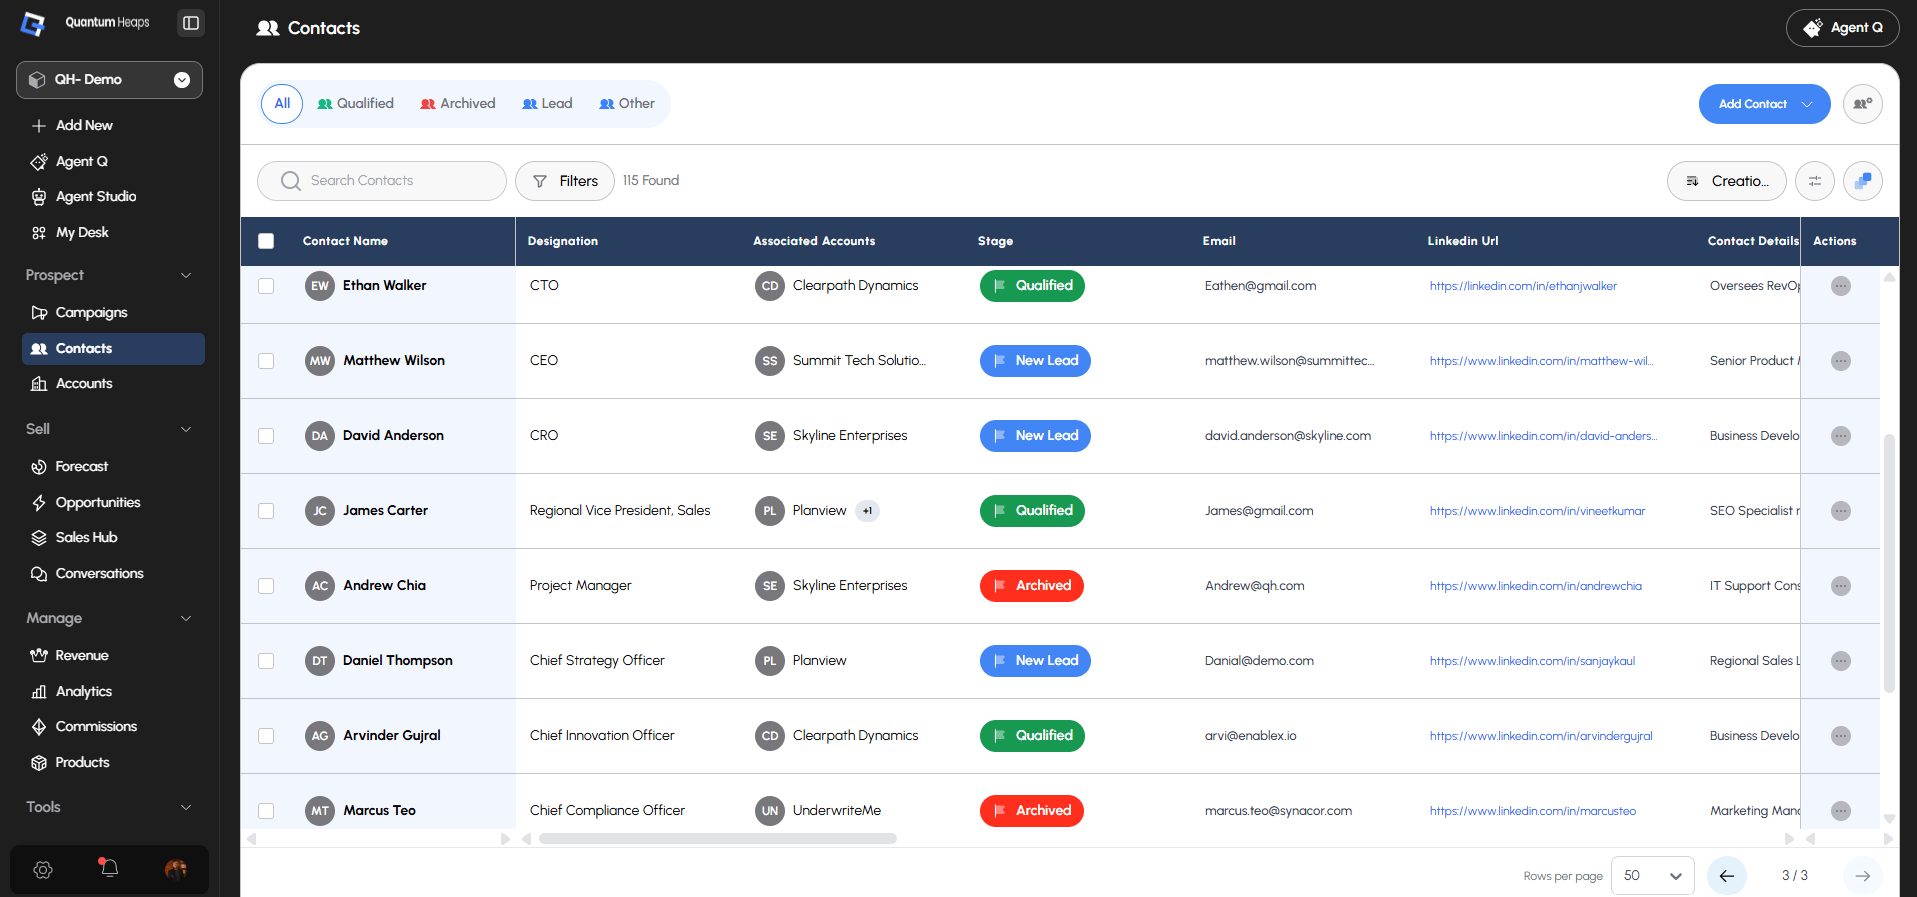1917x897 pixels.
Task: Open Campaigns in the sidebar
Action: pyautogui.click(x=91, y=313)
